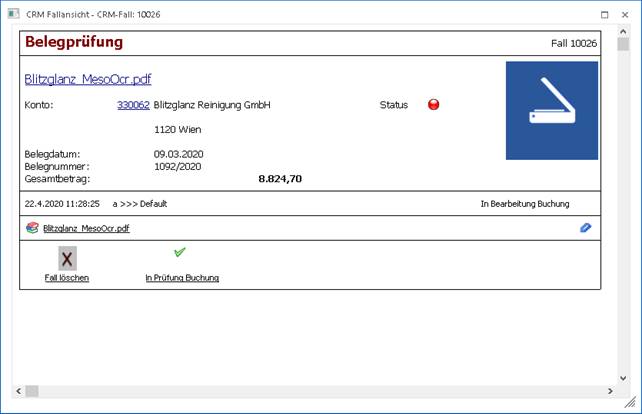The height and width of the screenshot is (414, 642).
Task: Choose In Prüfung Buchung action link
Action: pyautogui.click(x=182, y=278)
